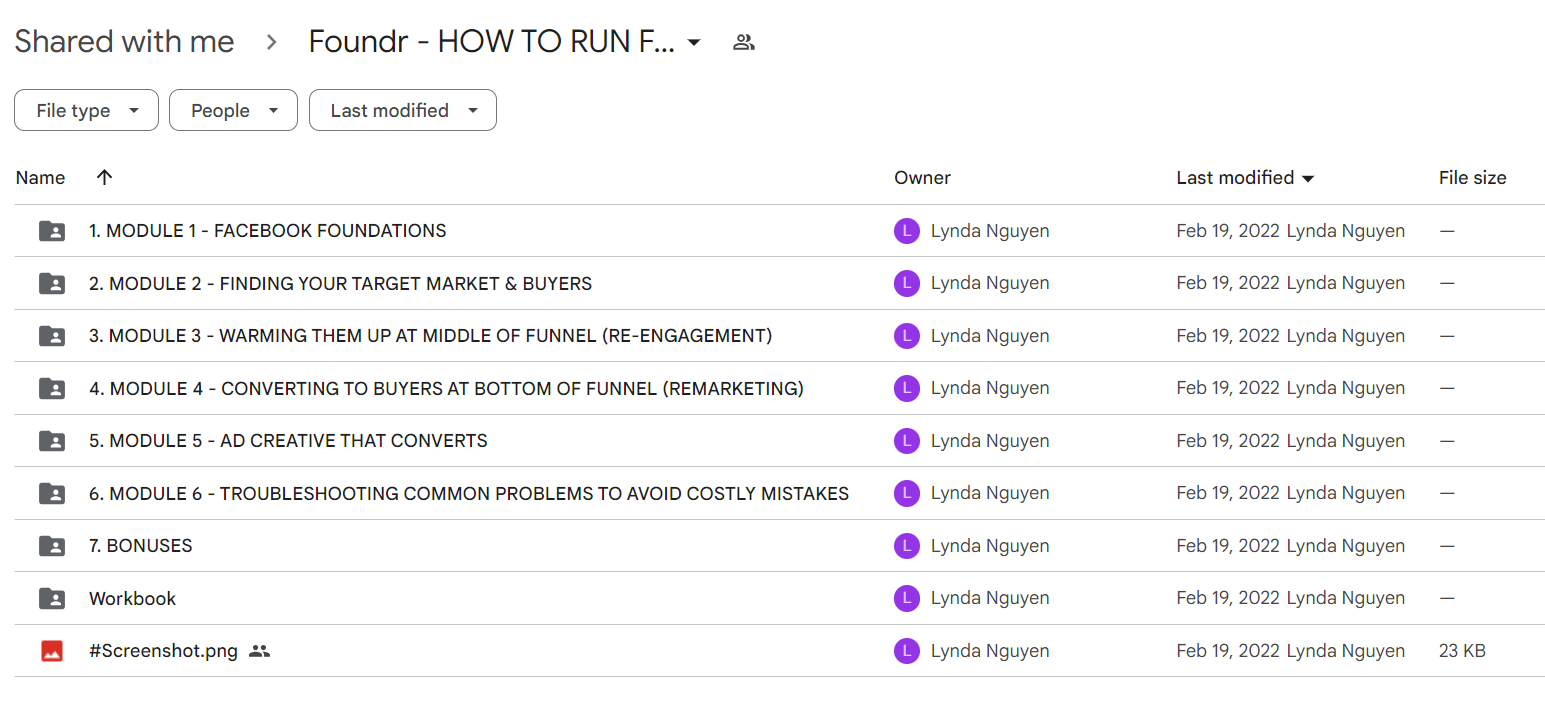Open the 7. BONUSES folder
Screen dimensions: 1545x722
coord(141,546)
